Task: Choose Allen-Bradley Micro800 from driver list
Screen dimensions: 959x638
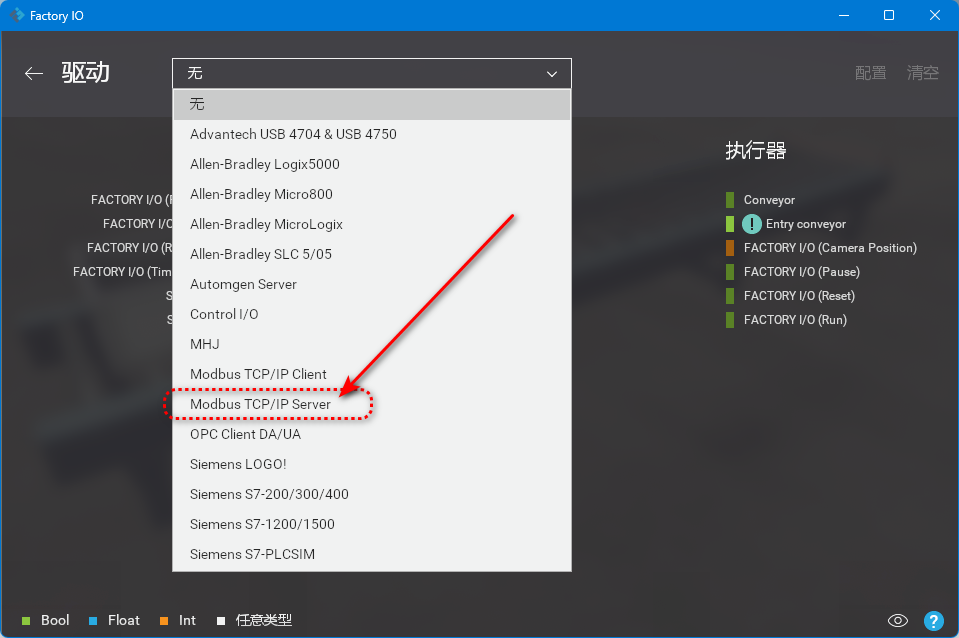Action: (x=261, y=194)
